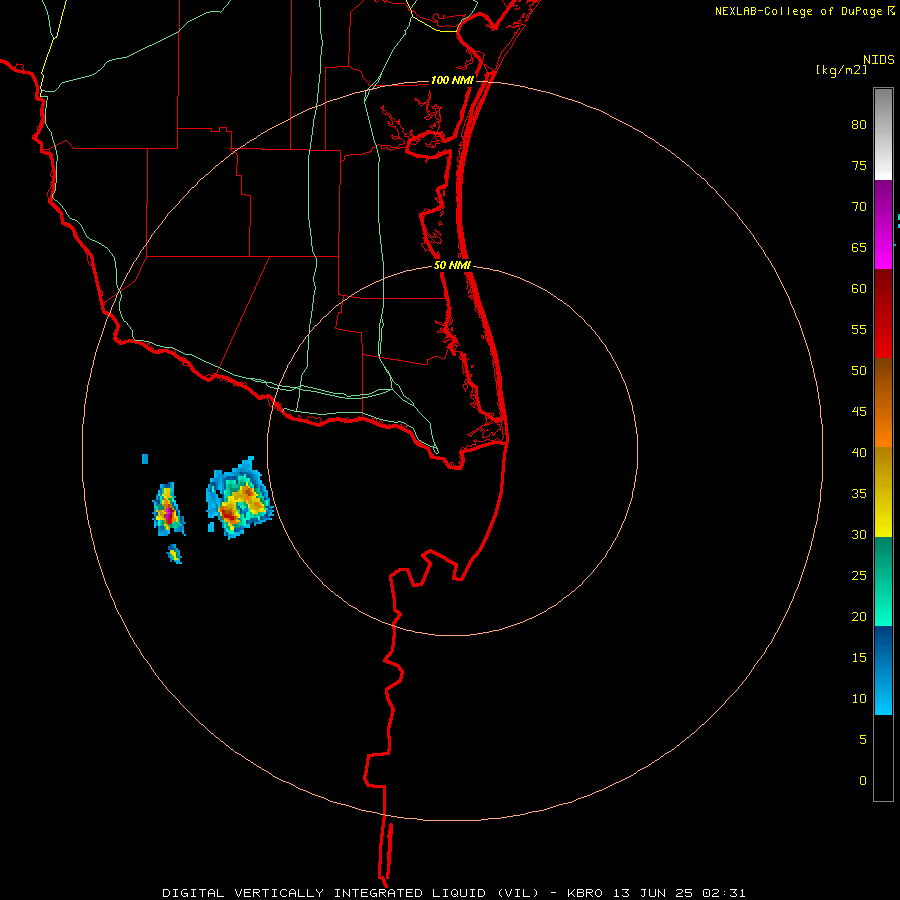The height and width of the screenshot is (900, 900).
Task: Click the scale value 65
Action: [x=859, y=247]
